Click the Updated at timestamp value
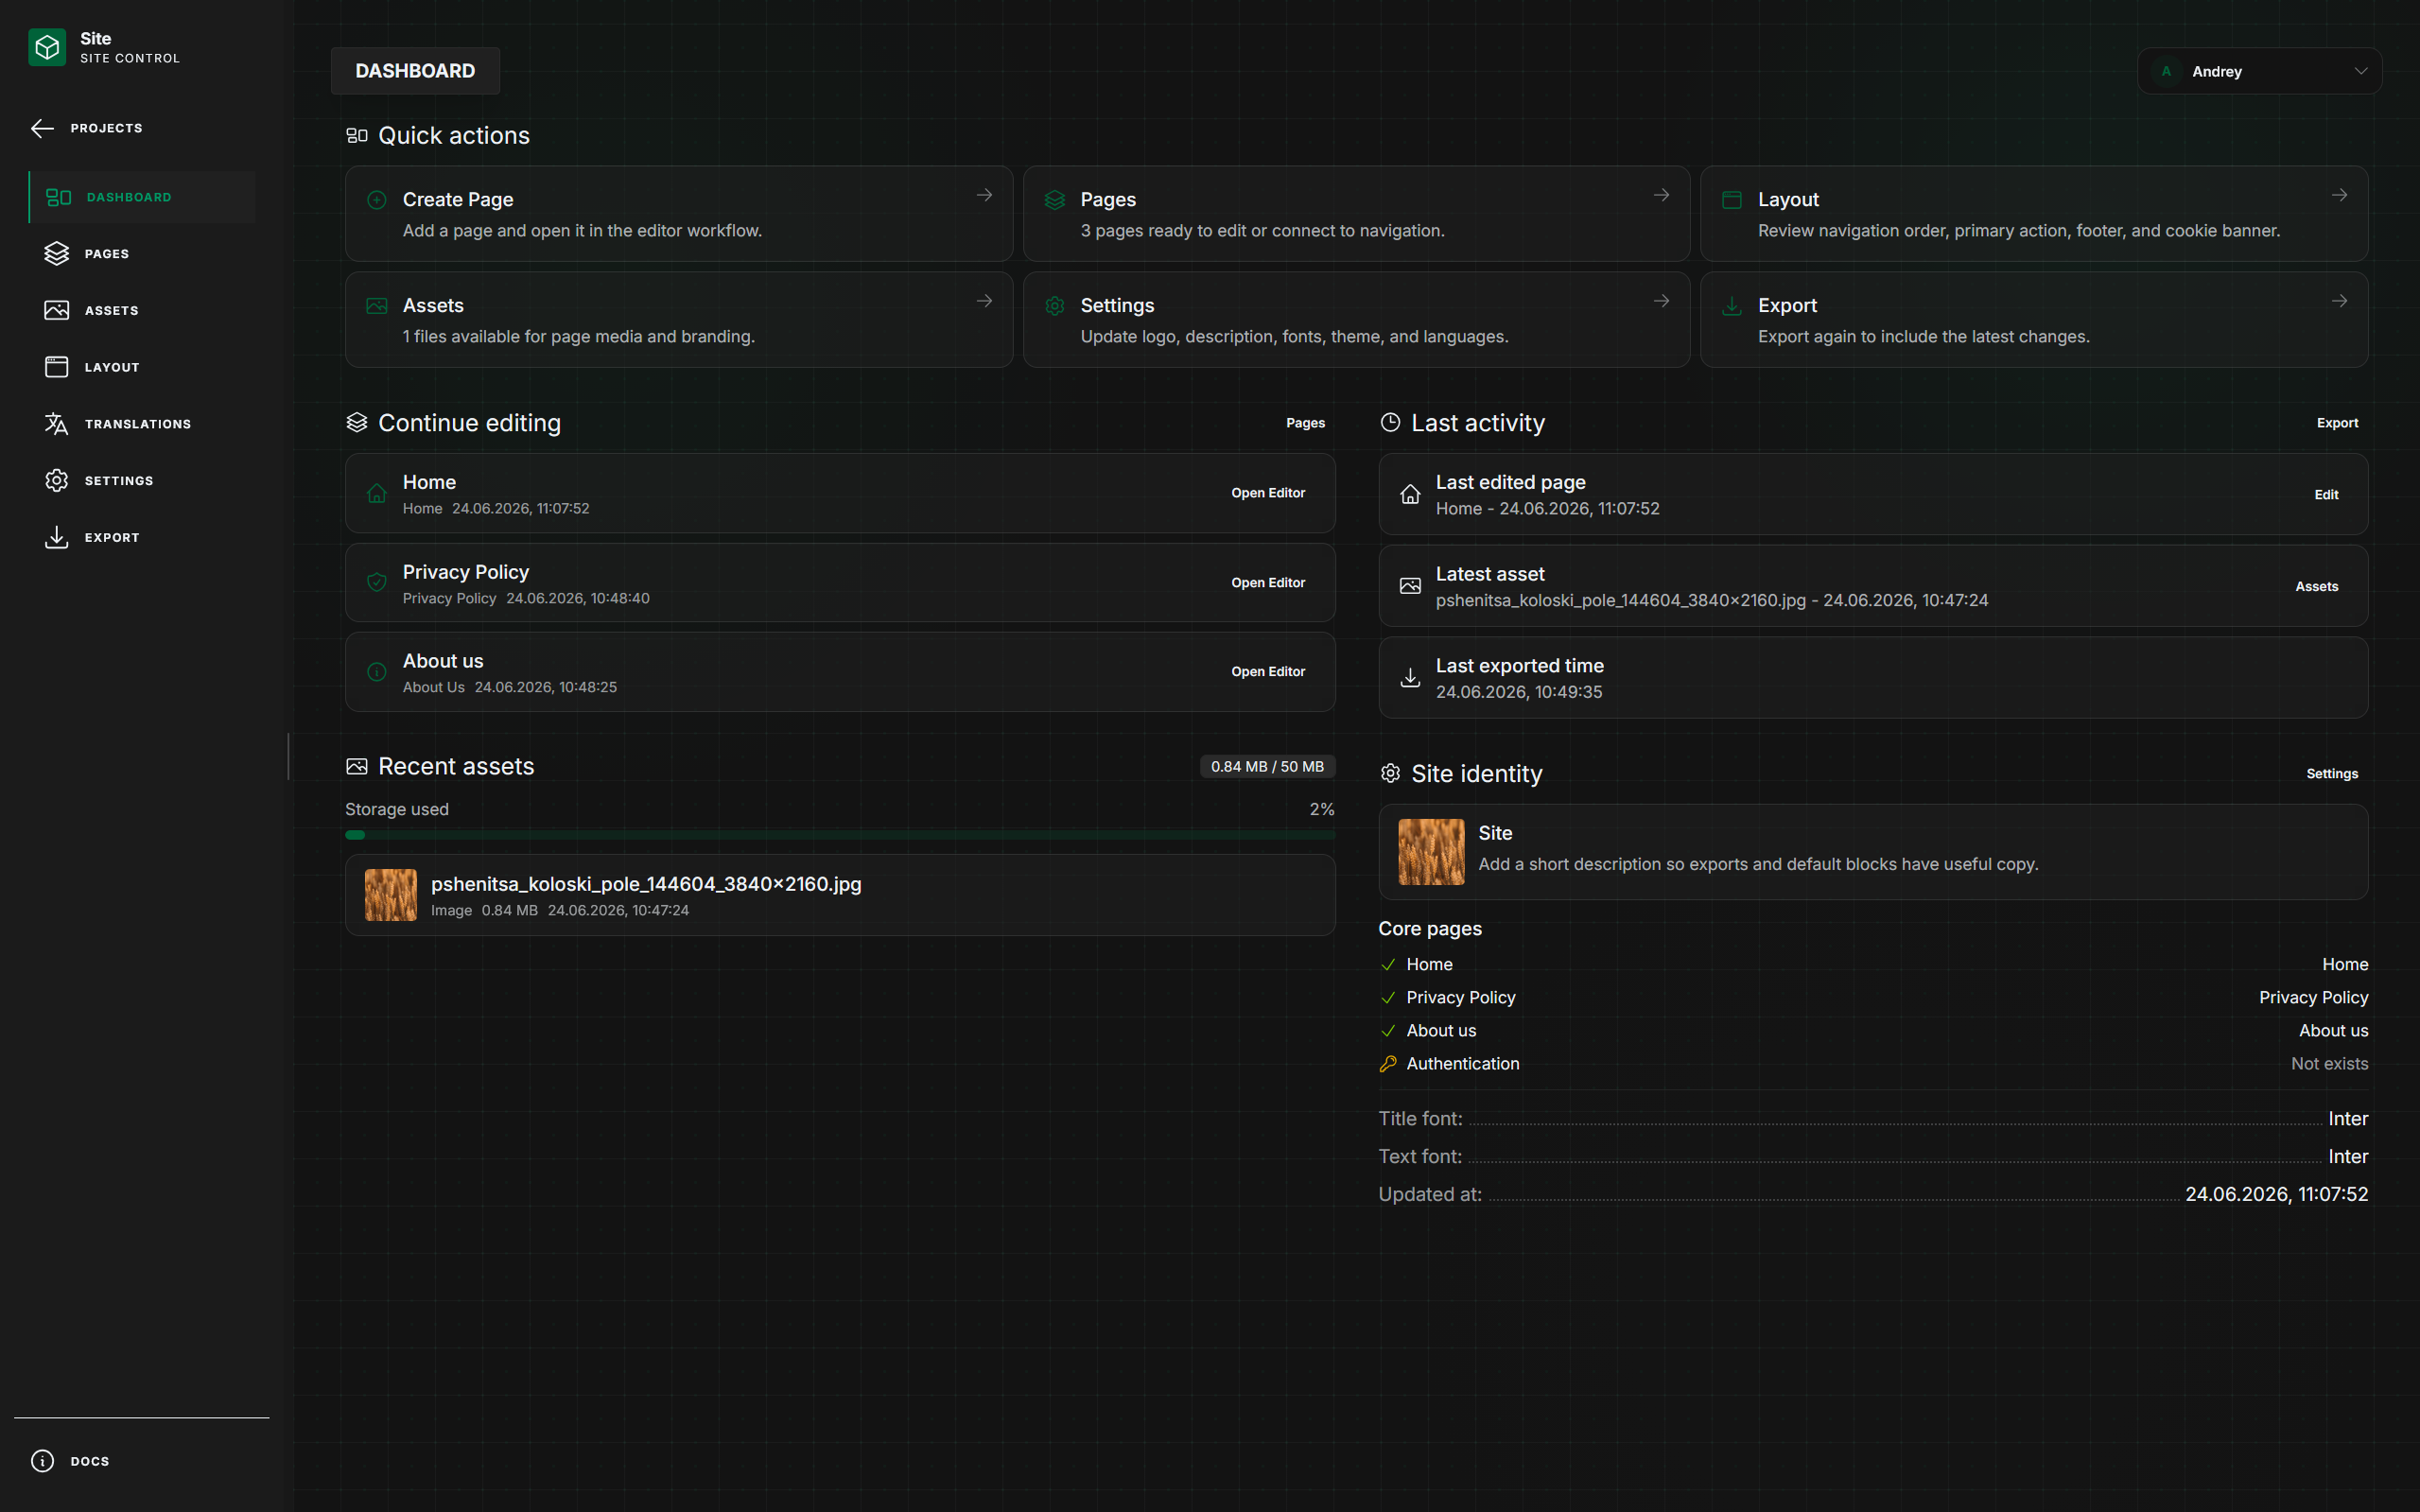The height and width of the screenshot is (1512, 2420). [2276, 1194]
